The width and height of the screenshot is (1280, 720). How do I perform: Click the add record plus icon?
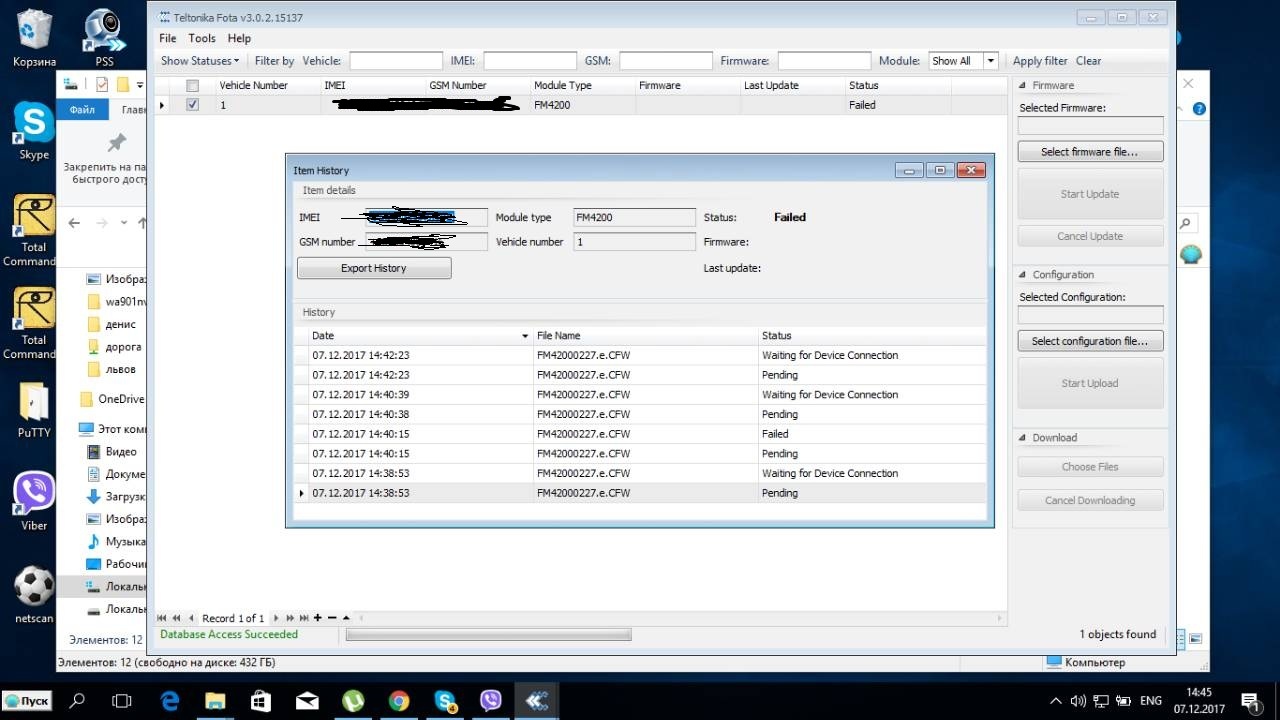point(318,618)
